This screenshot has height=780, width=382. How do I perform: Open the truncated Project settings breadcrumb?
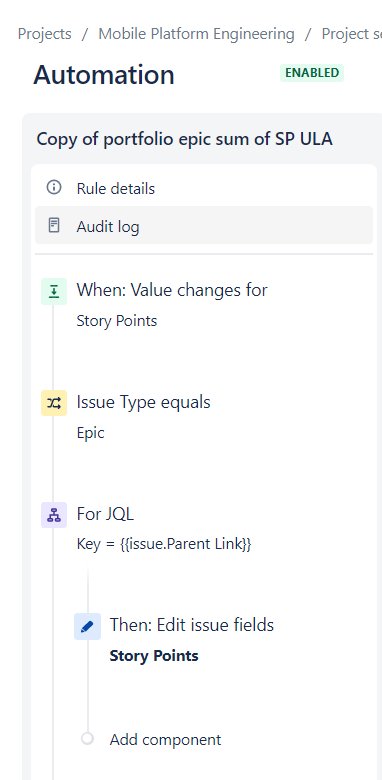pyautogui.click(x=352, y=34)
